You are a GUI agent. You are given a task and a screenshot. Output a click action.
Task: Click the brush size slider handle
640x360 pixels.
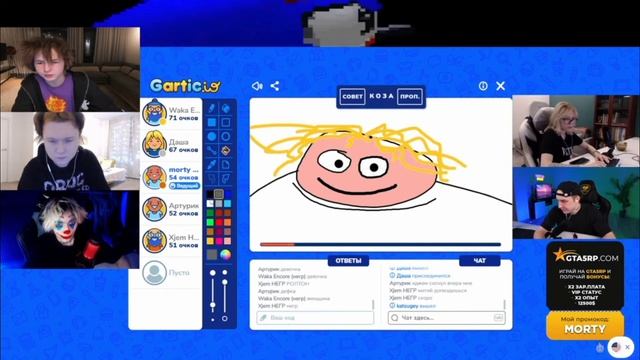click(x=213, y=305)
